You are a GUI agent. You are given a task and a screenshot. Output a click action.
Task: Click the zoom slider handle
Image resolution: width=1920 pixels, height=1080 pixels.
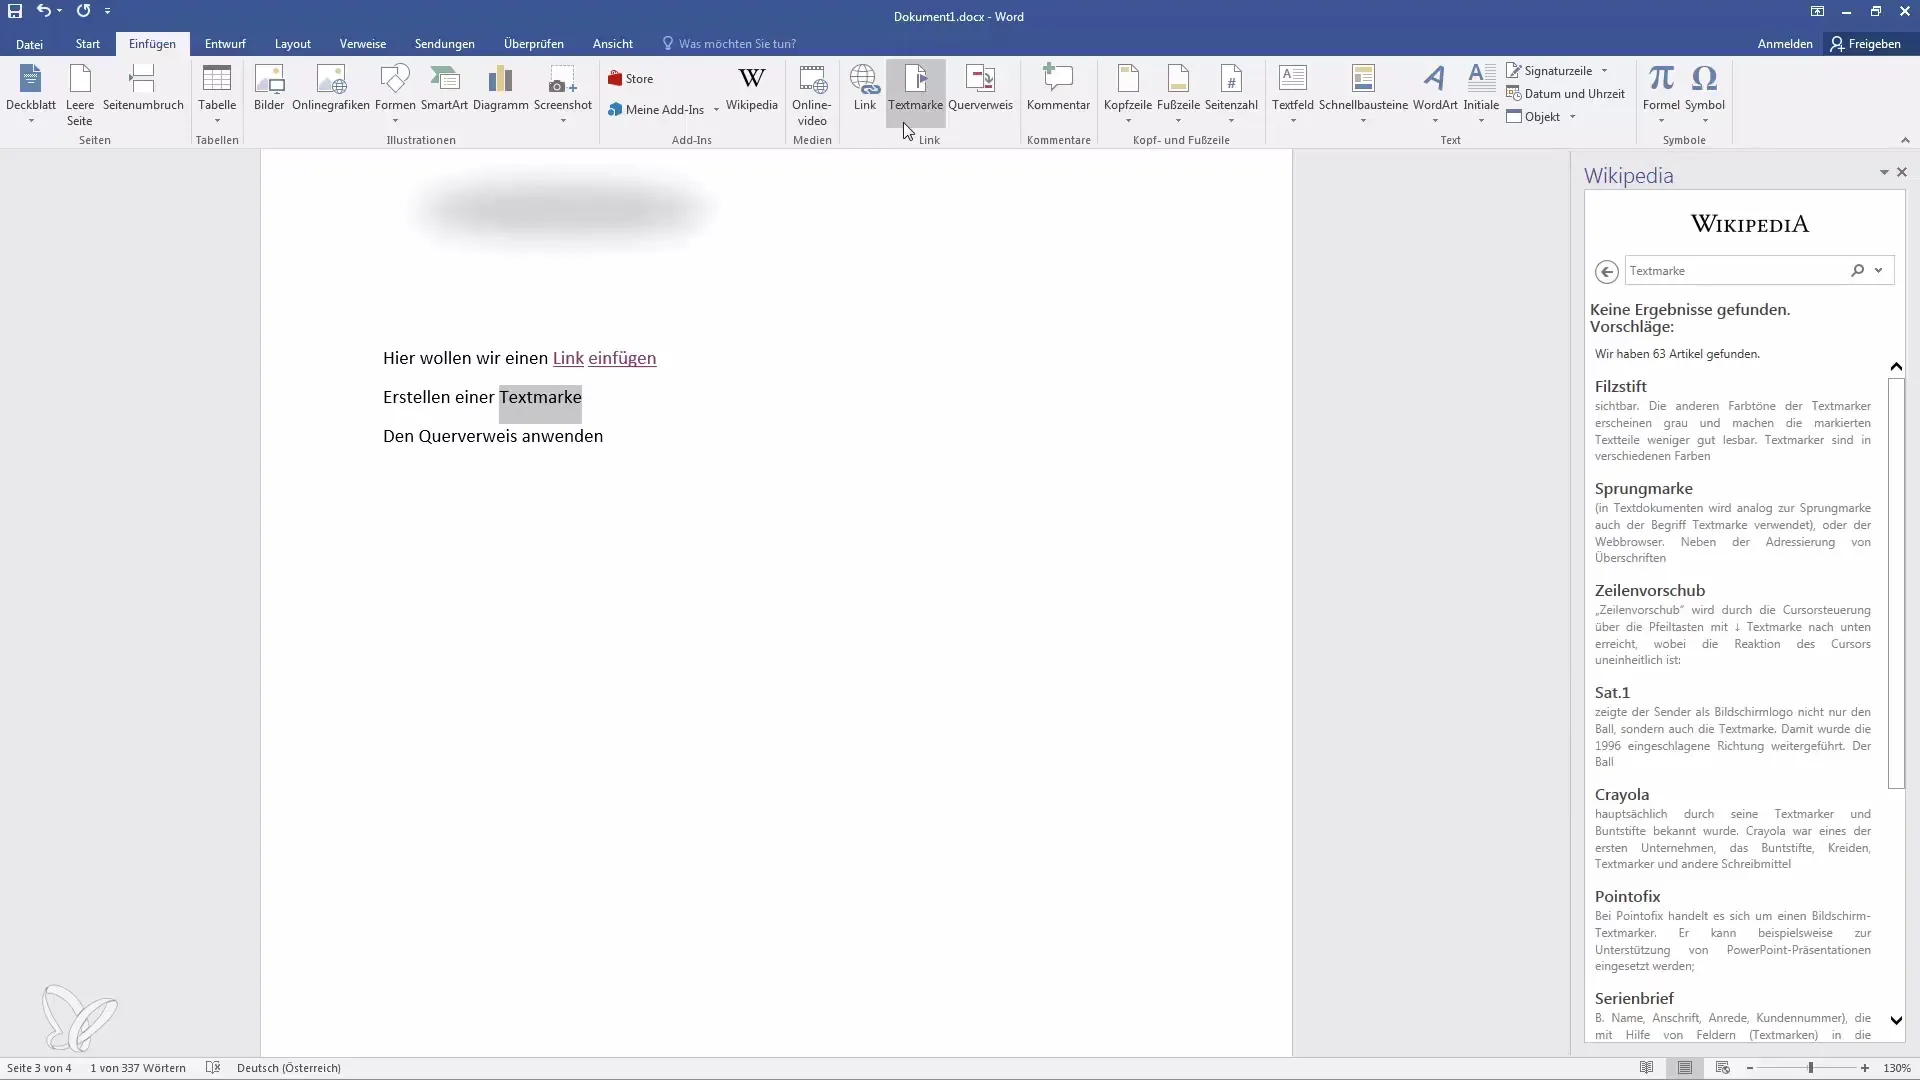1810,1068
